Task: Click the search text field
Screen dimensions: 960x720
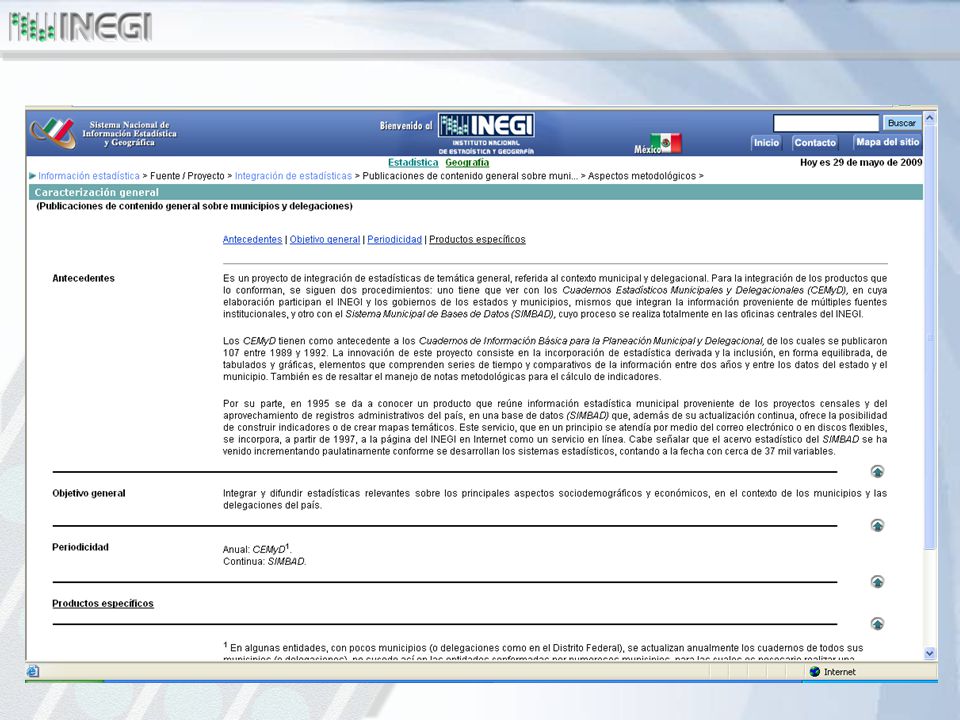Action: pyautogui.click(x=825, y=123)
